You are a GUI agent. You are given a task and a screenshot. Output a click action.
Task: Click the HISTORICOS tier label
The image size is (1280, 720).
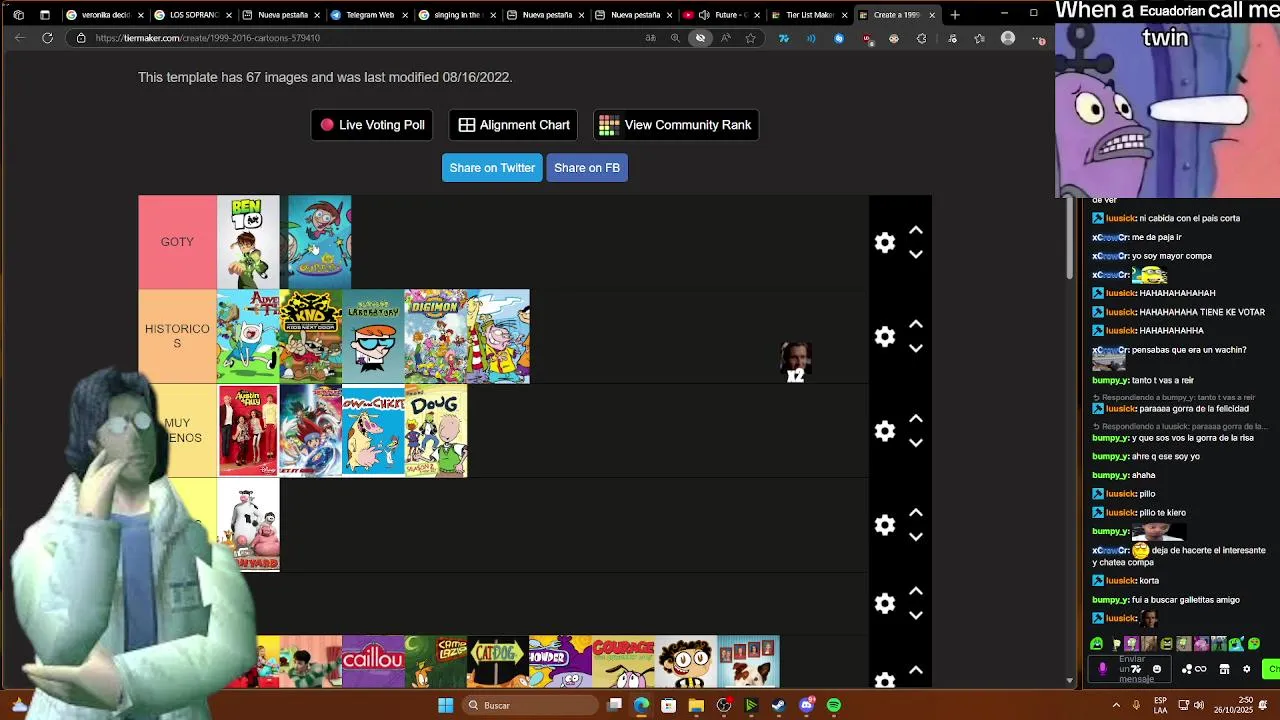[x=177, y=336]
